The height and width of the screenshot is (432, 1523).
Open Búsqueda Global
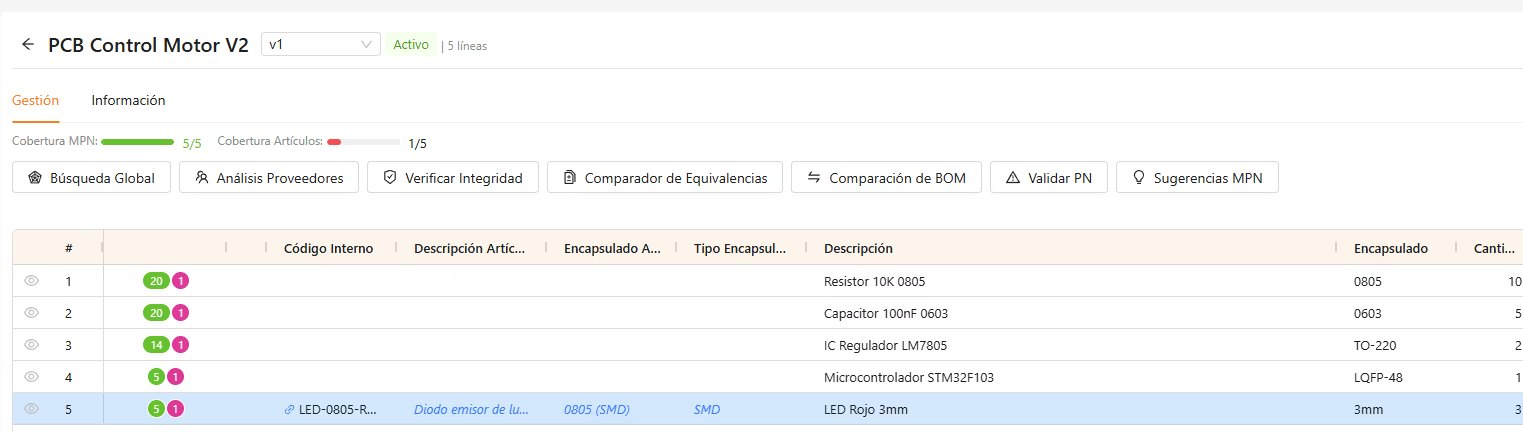tap(92, 178)
